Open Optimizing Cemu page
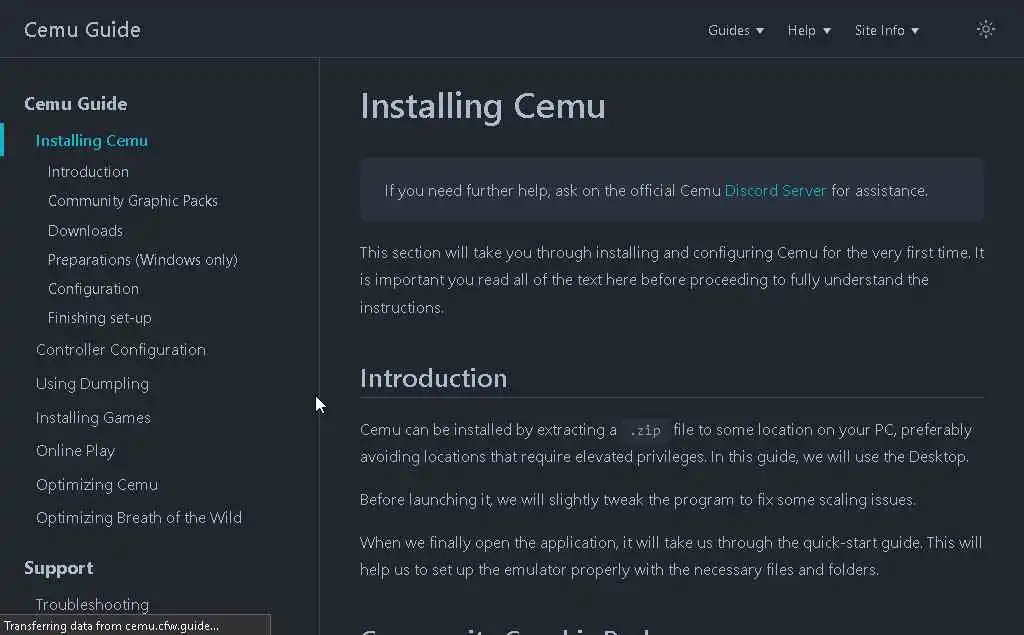1024x635 pixels. pyautogui.click(x=97, y=485)
